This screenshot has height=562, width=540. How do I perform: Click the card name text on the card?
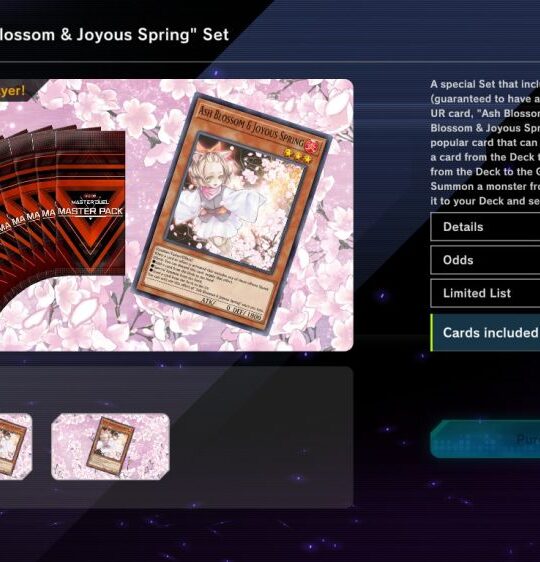click(251, 128)
